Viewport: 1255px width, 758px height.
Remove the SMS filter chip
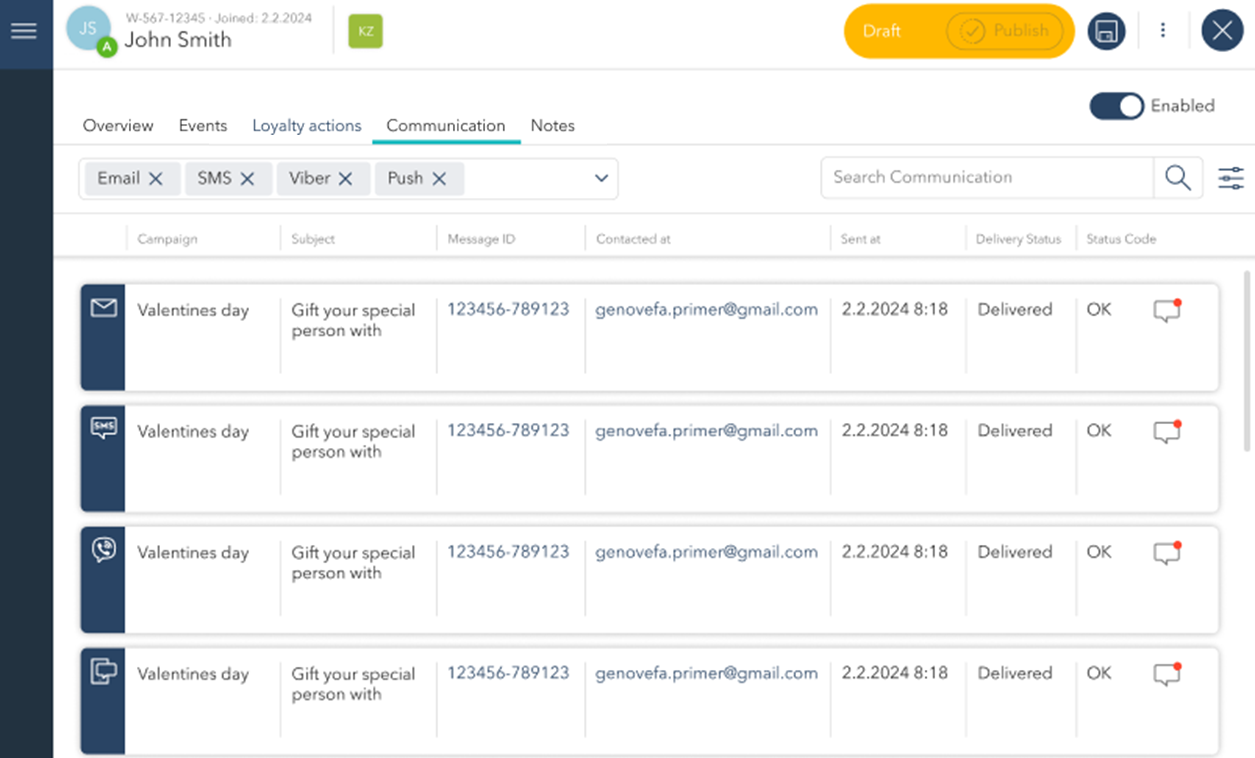pyautogui.click(x=247, y=179)
